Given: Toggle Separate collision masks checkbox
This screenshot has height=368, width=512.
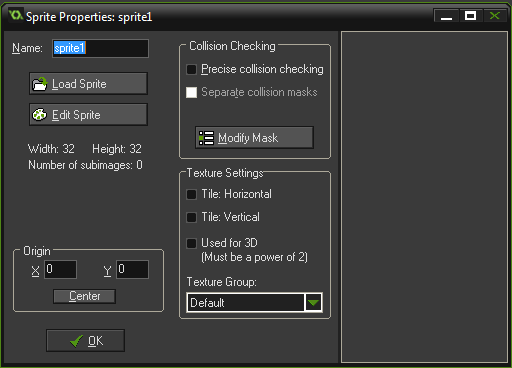Looking at the screenshot, I should 191,92.
